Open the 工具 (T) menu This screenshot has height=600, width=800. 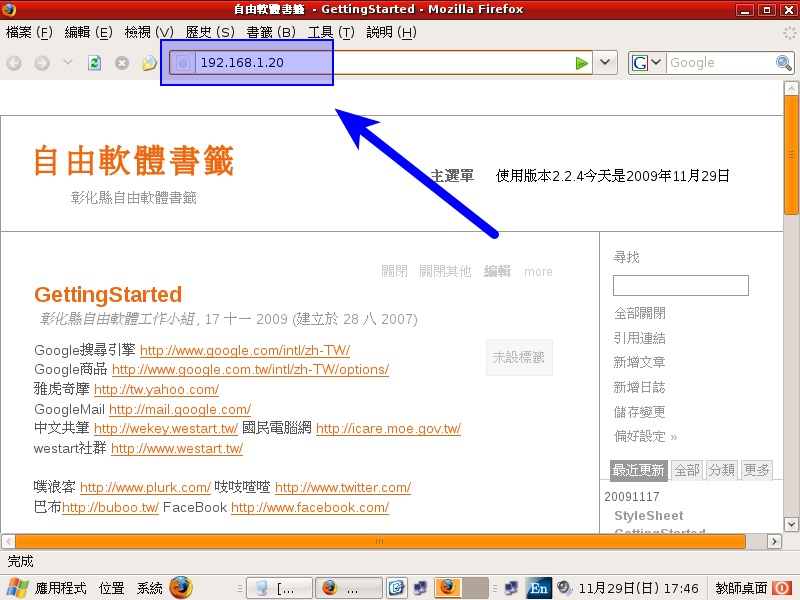pyautogui.click(x=331, y=32)
